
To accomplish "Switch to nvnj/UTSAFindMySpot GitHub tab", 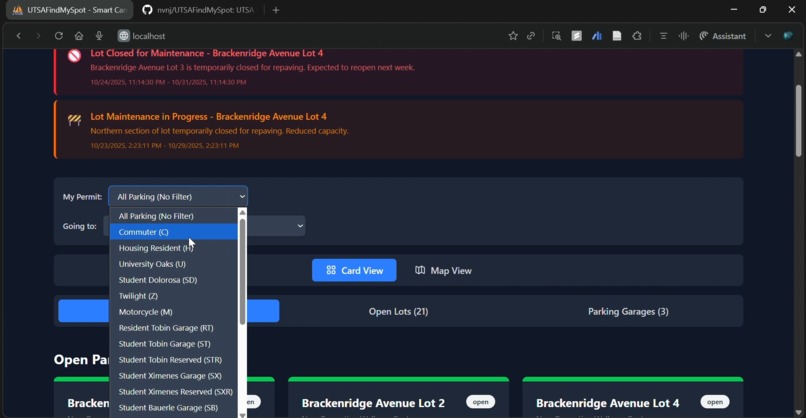I will coord(198,10).
